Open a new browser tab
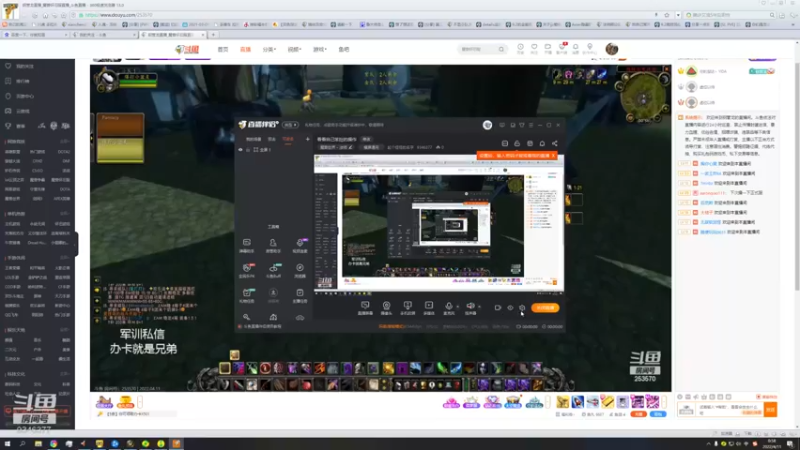 point(213,35)
